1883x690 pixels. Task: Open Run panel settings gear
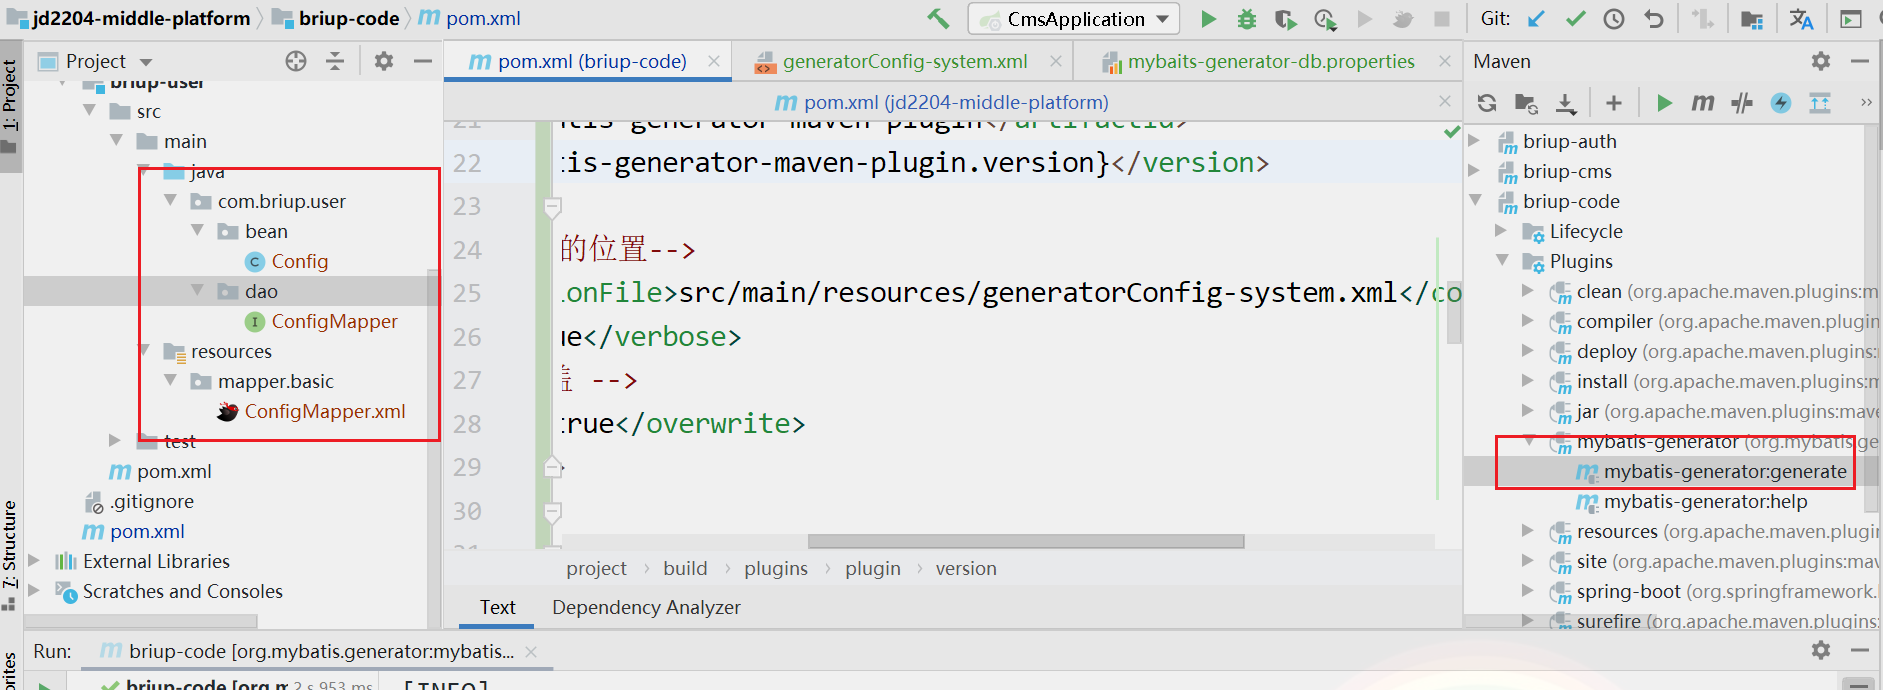point(1821,650)
